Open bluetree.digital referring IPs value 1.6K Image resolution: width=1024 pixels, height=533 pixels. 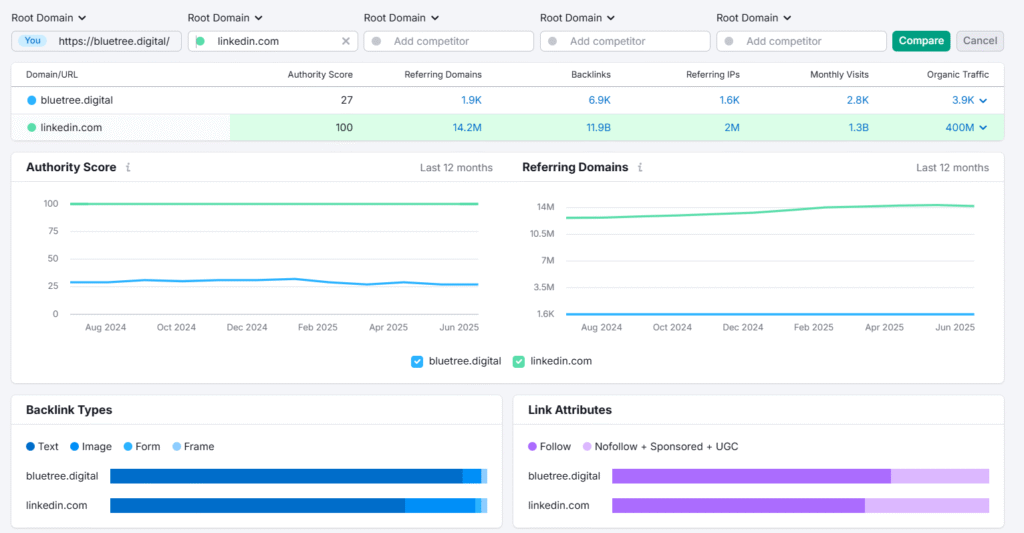[729, 100]
